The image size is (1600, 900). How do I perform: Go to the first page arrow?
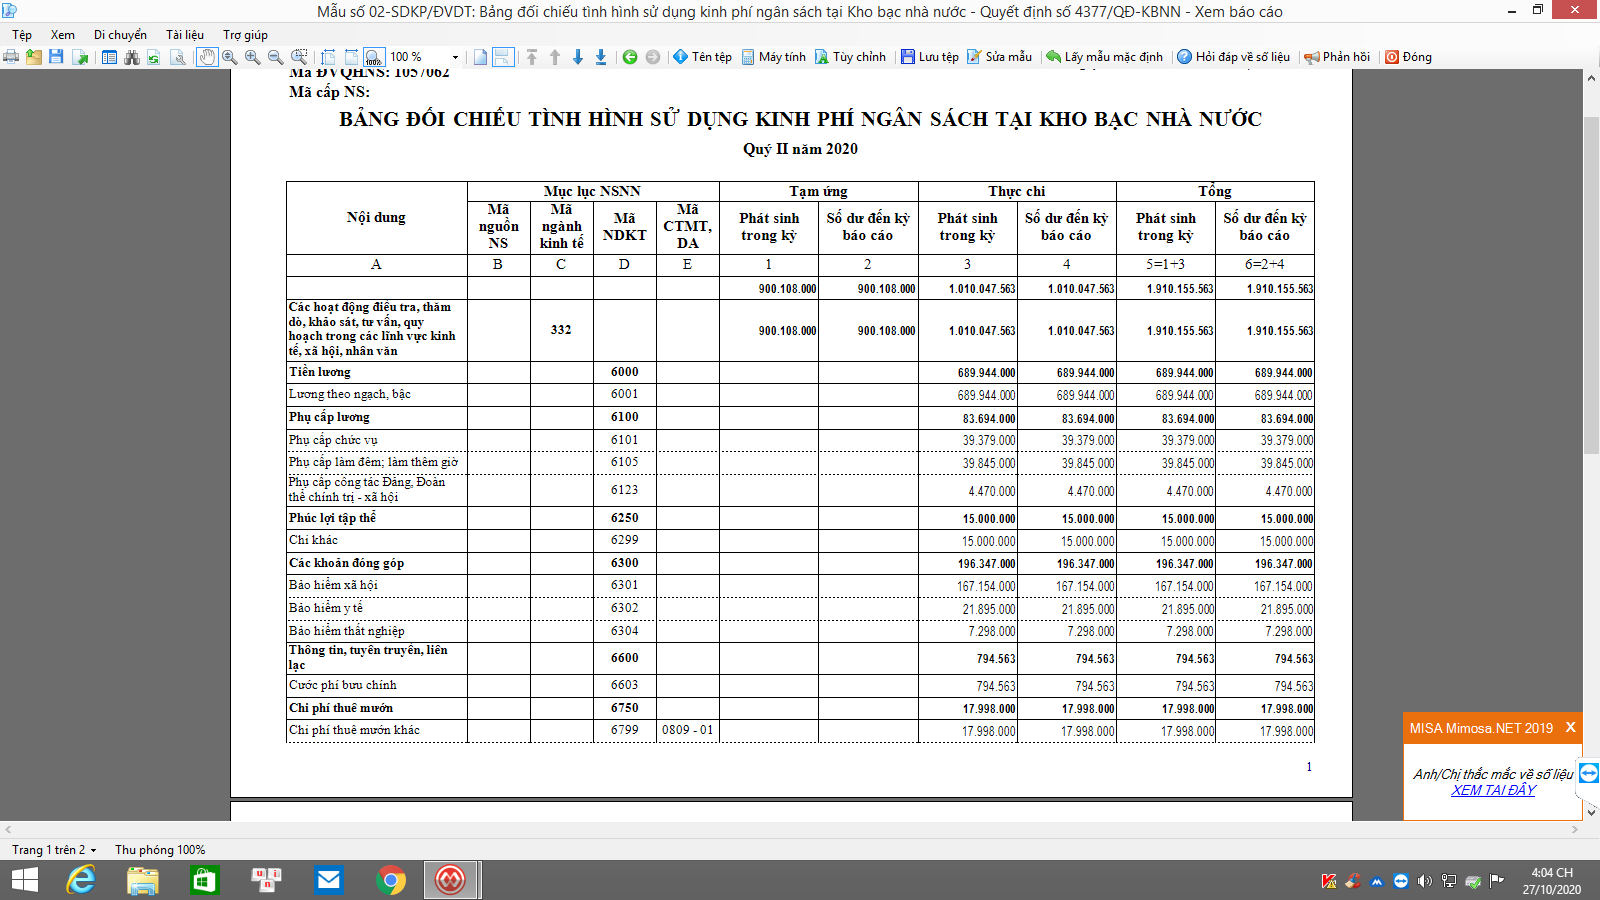(x=532, y=57)
